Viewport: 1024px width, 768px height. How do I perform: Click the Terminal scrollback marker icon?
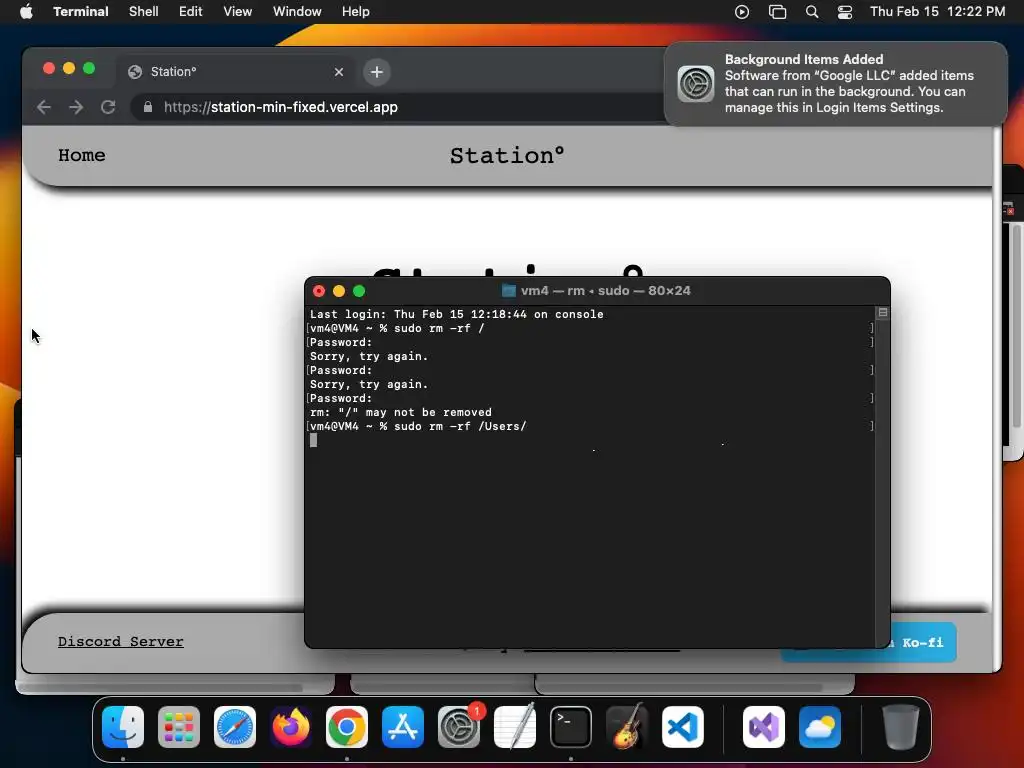click(883, 313)
